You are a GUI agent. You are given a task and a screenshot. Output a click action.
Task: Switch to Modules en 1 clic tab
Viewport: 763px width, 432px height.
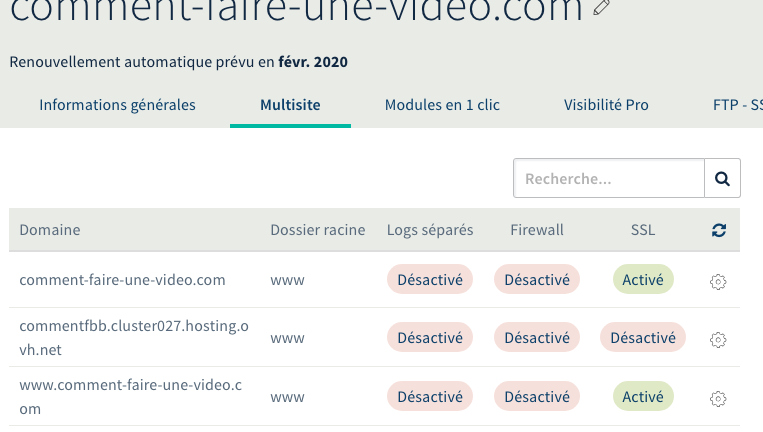442,105
